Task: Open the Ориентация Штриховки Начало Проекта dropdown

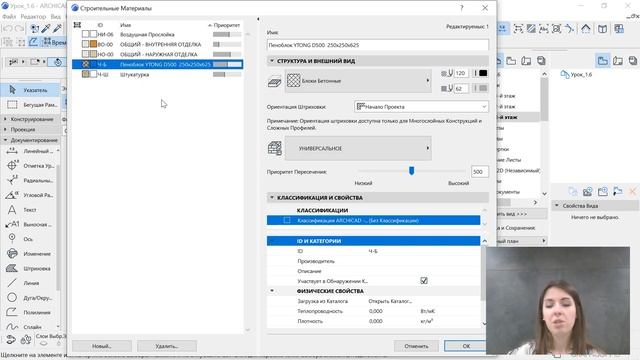Action: [421, 107]
